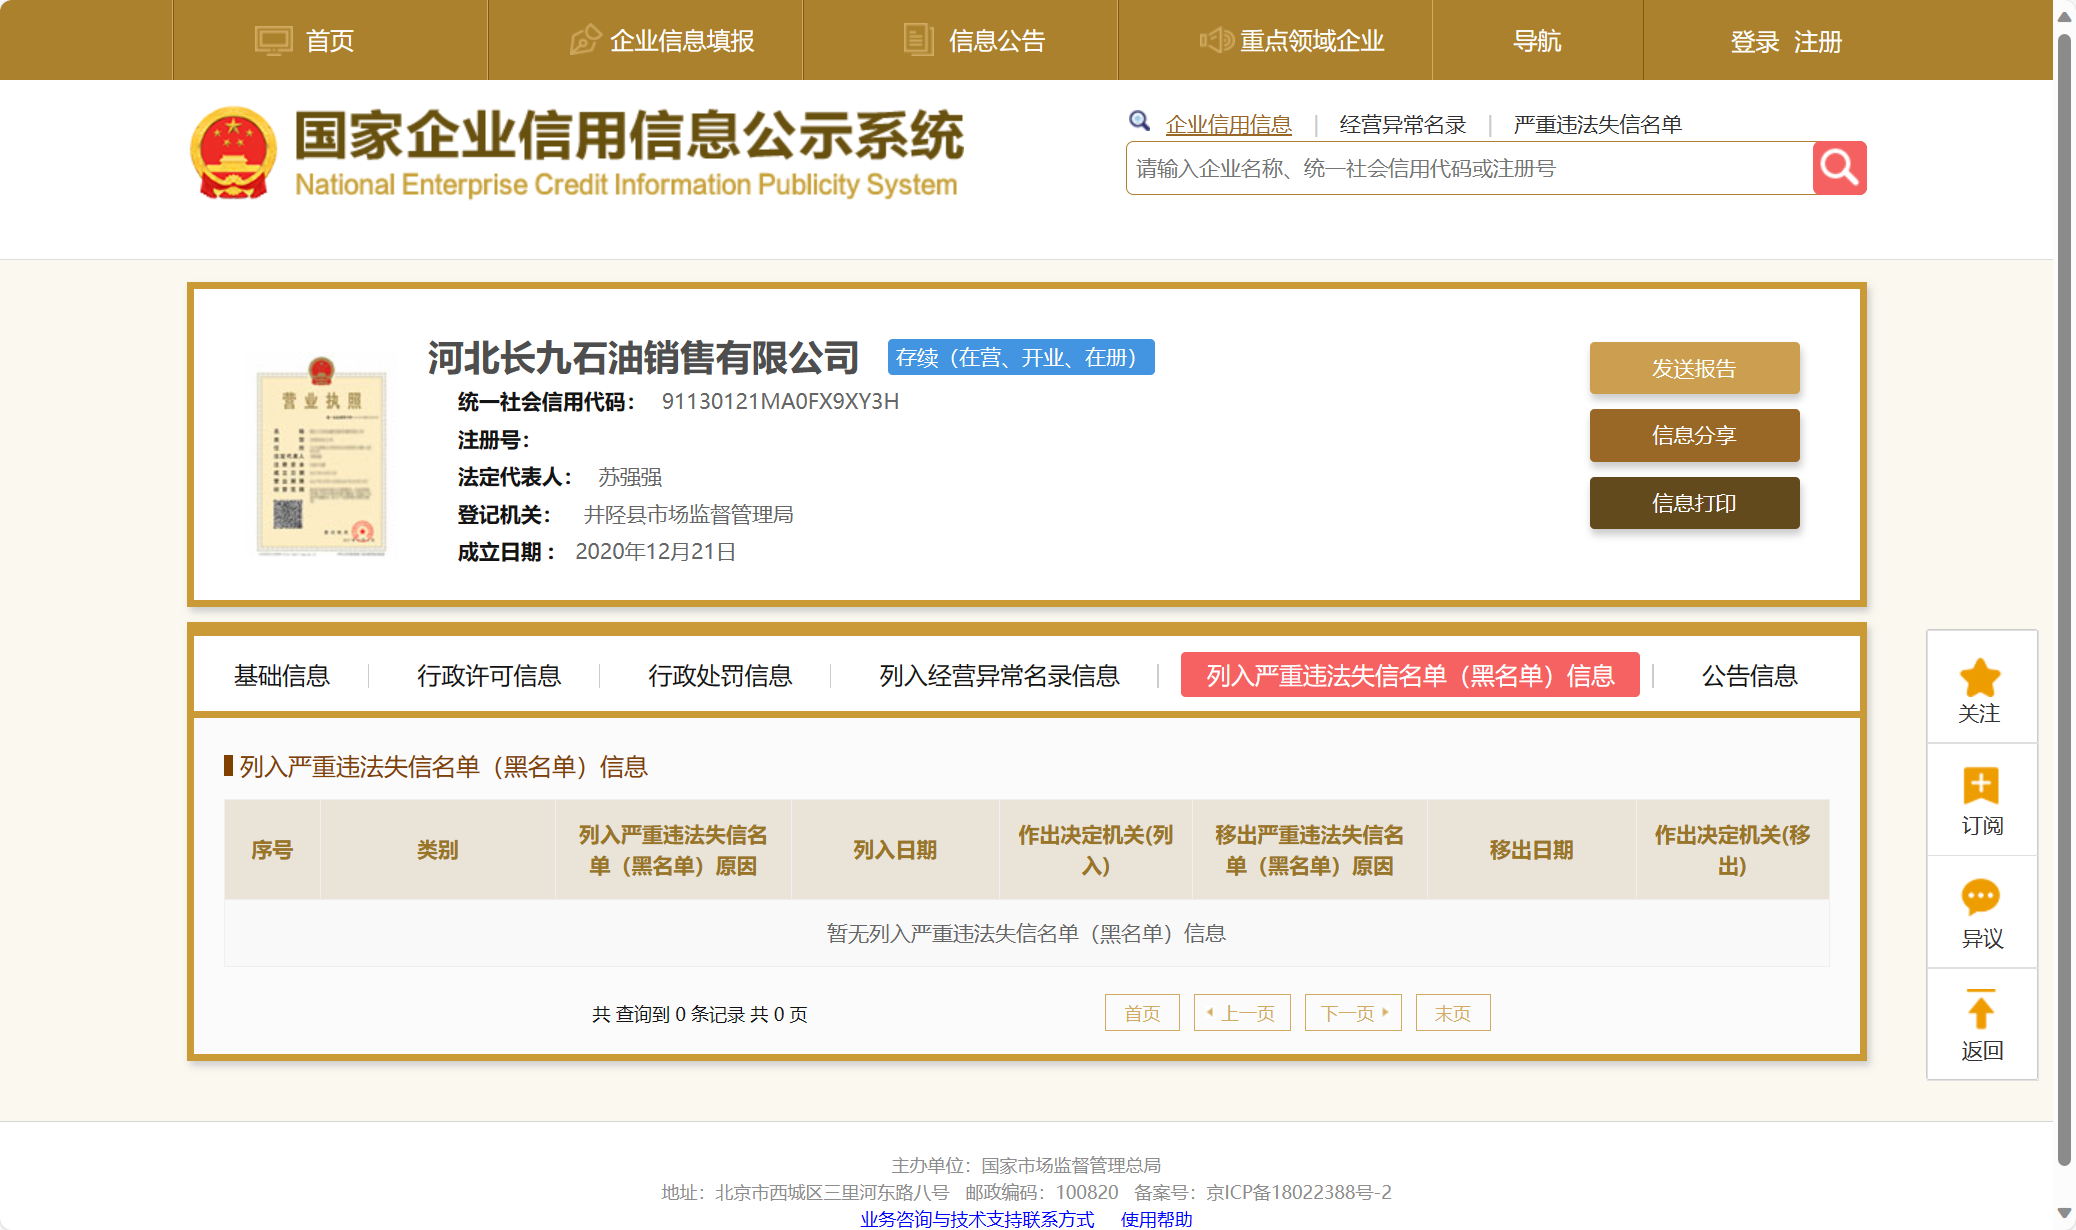Click the national emblem logo

click(x=233, y=153)
